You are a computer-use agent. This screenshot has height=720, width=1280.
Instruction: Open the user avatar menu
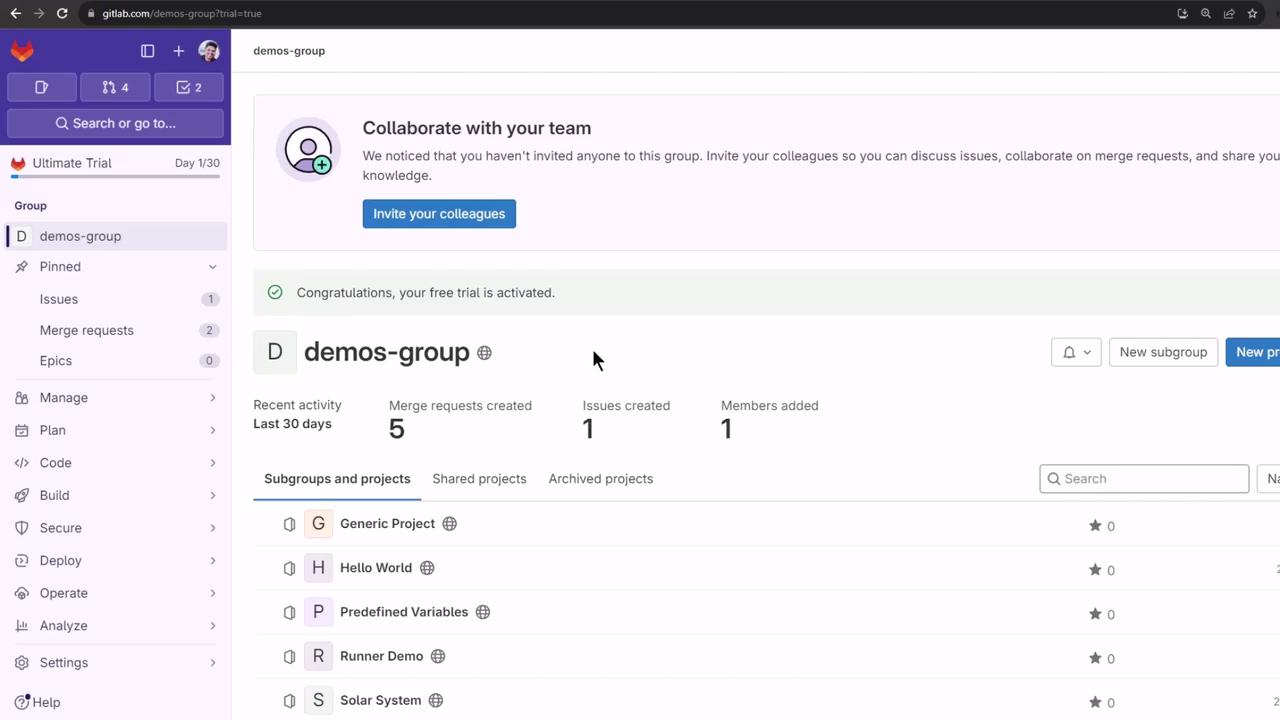click(x=209, y=51)
